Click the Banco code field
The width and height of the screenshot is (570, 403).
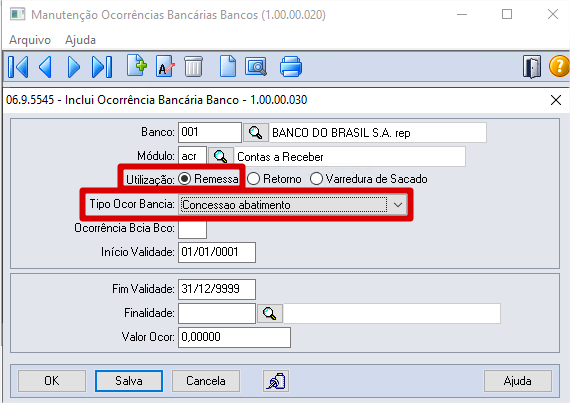(210, 132)
